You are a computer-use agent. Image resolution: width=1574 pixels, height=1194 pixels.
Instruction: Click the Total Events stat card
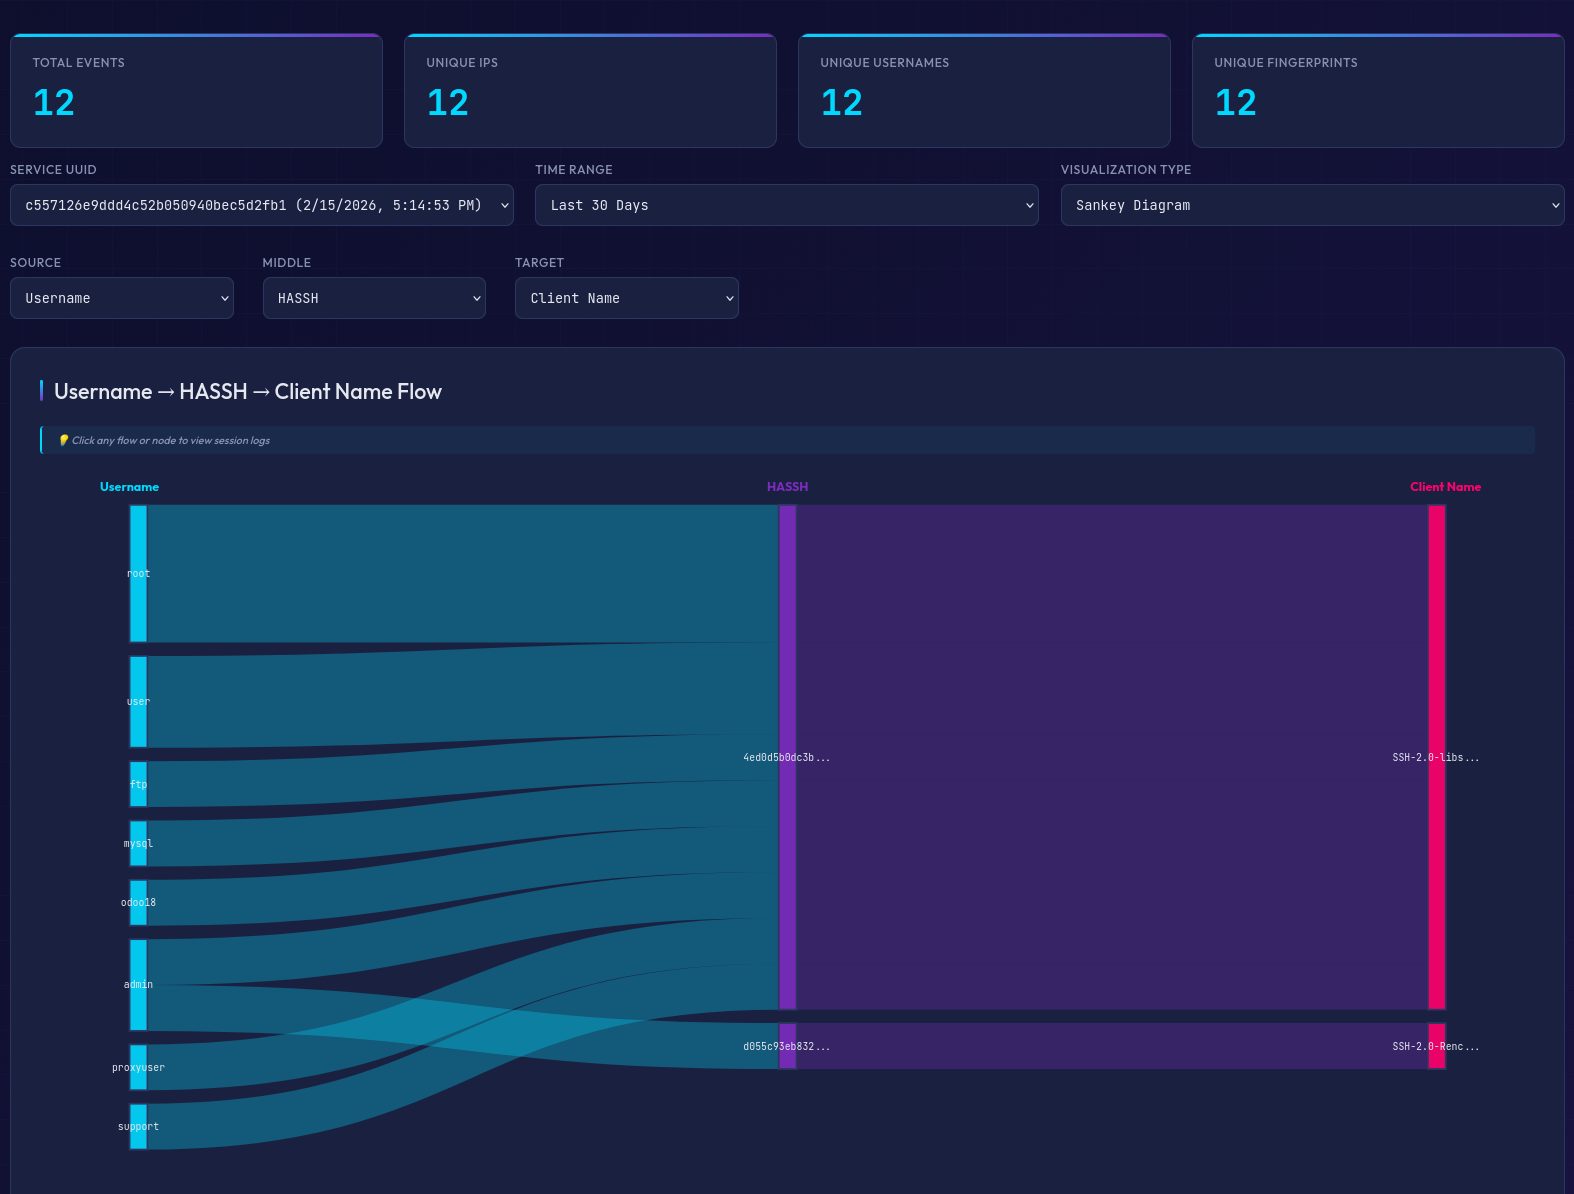pyautogui.click(x=196, y=91)
